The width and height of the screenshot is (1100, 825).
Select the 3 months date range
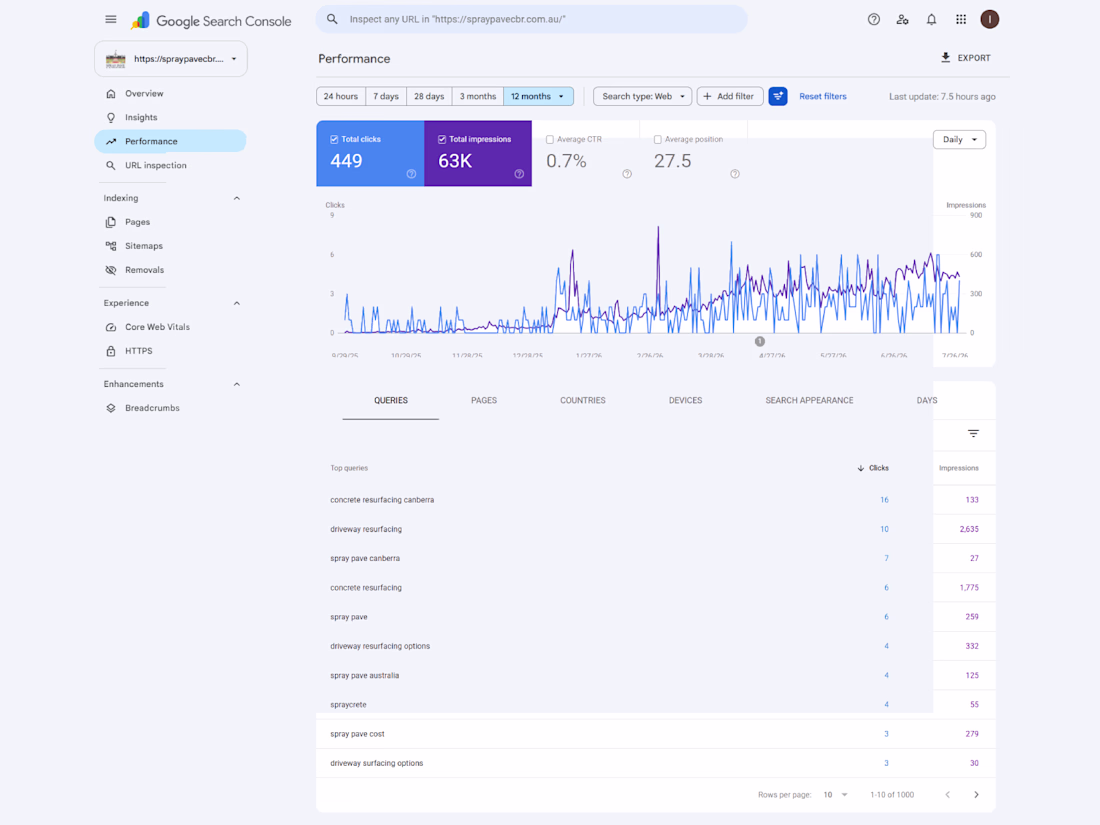[478, 96]
